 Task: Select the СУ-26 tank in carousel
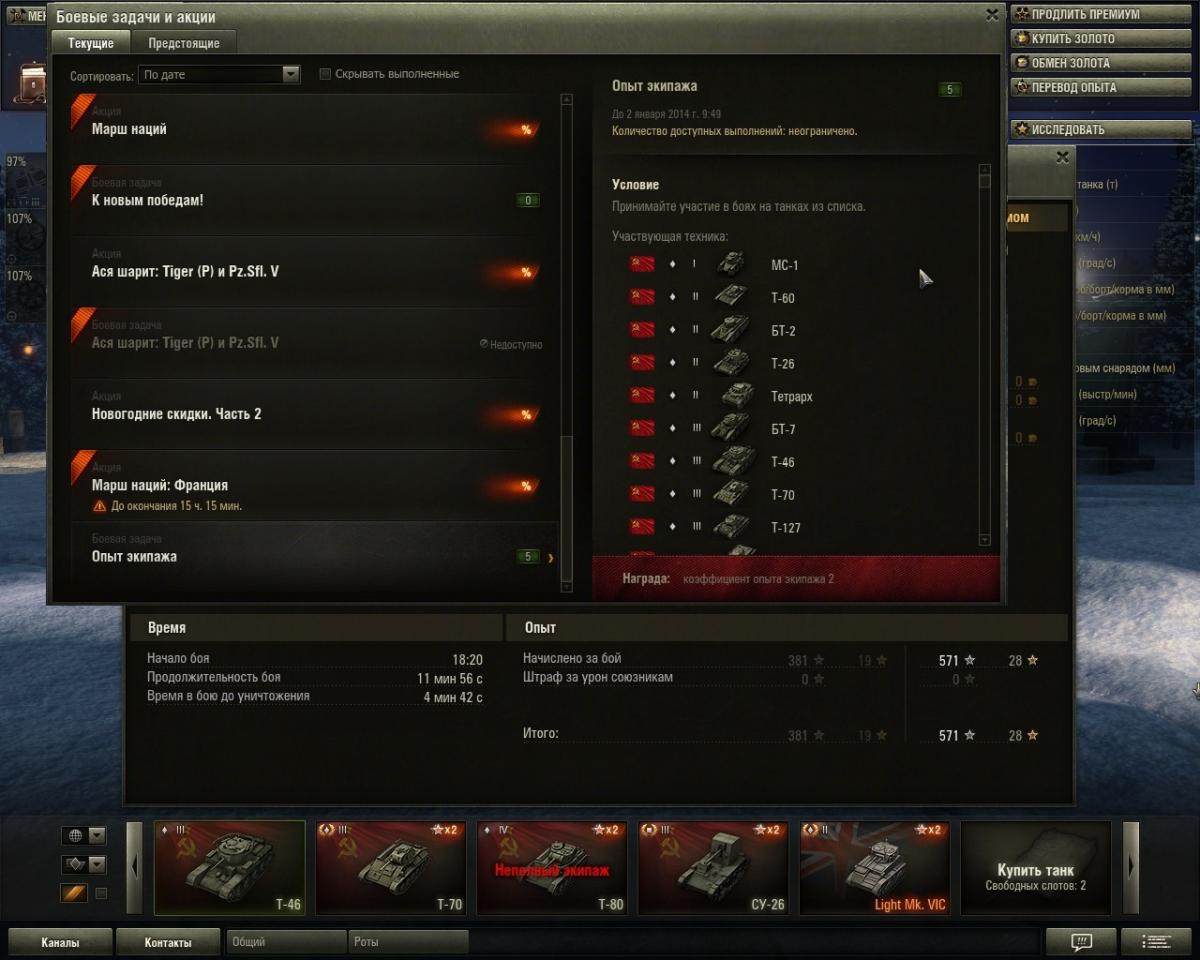click(x=714, y=868)
